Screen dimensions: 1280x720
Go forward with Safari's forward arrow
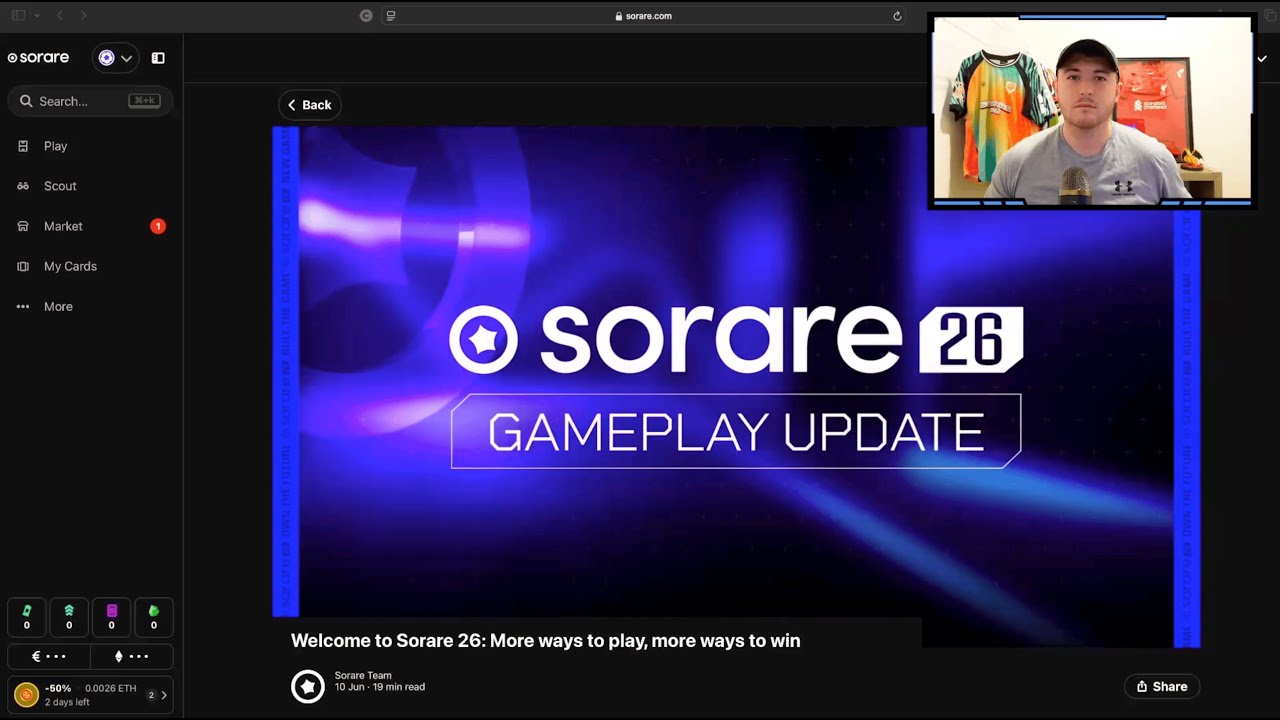click(84, 15)
